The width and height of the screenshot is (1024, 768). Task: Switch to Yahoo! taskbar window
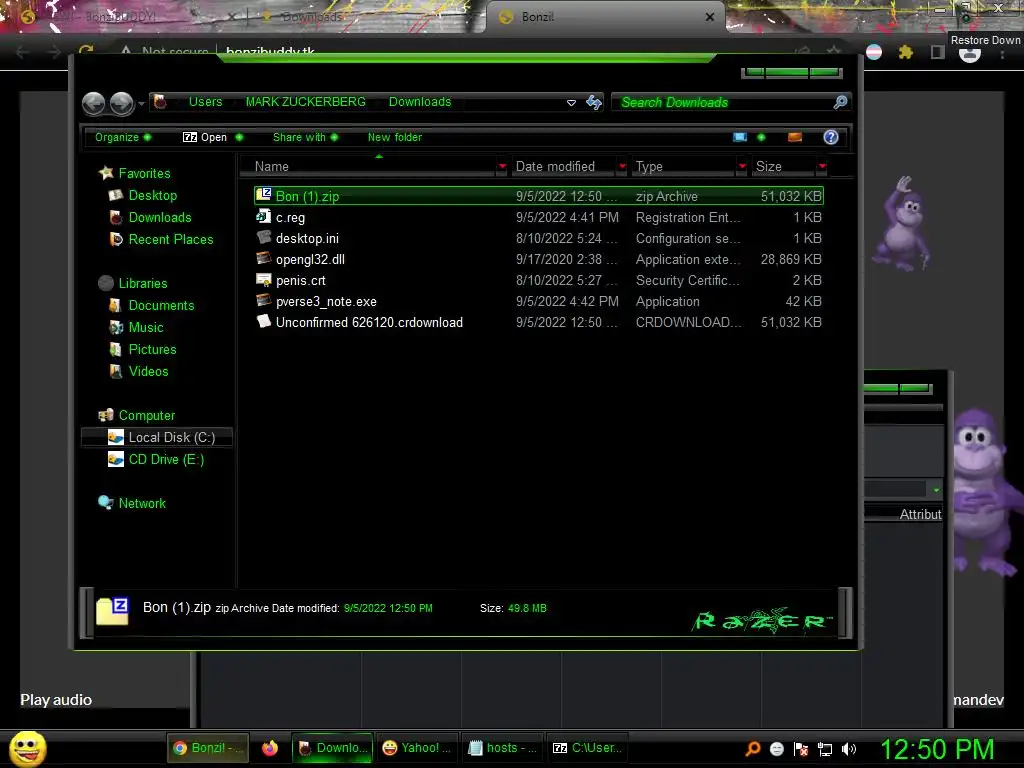(x=416, y=748)
